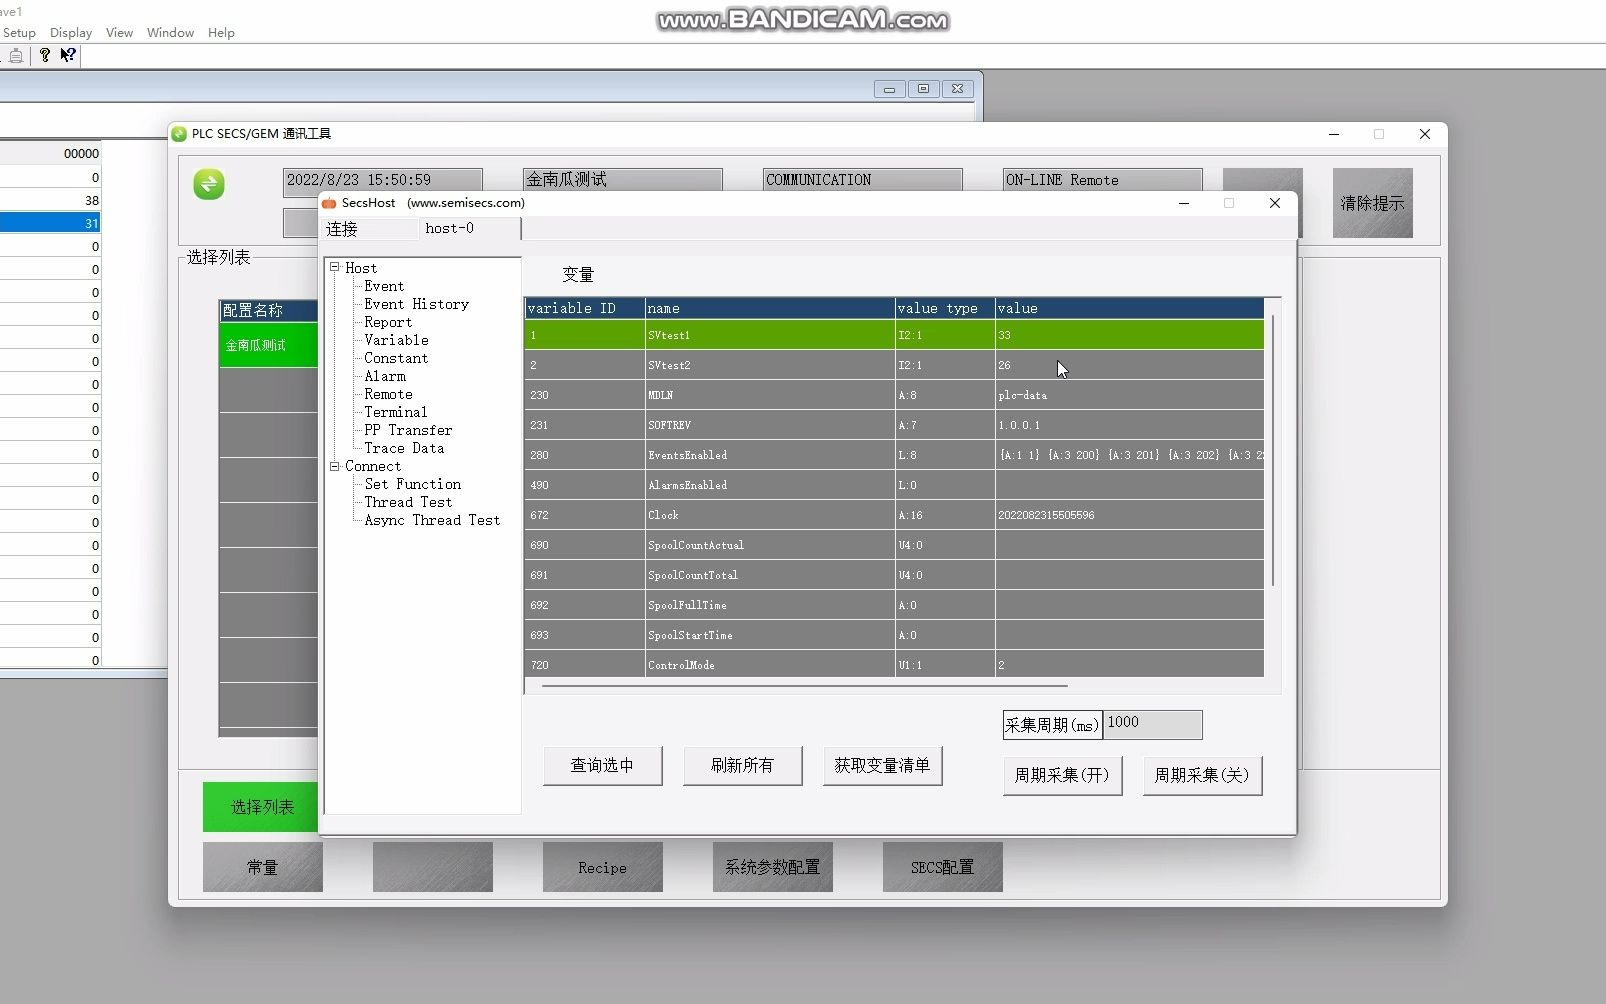The image size is (1606, 1004).
Task: Click the green 金南瓜测试 config list entry
Action: 269,345
